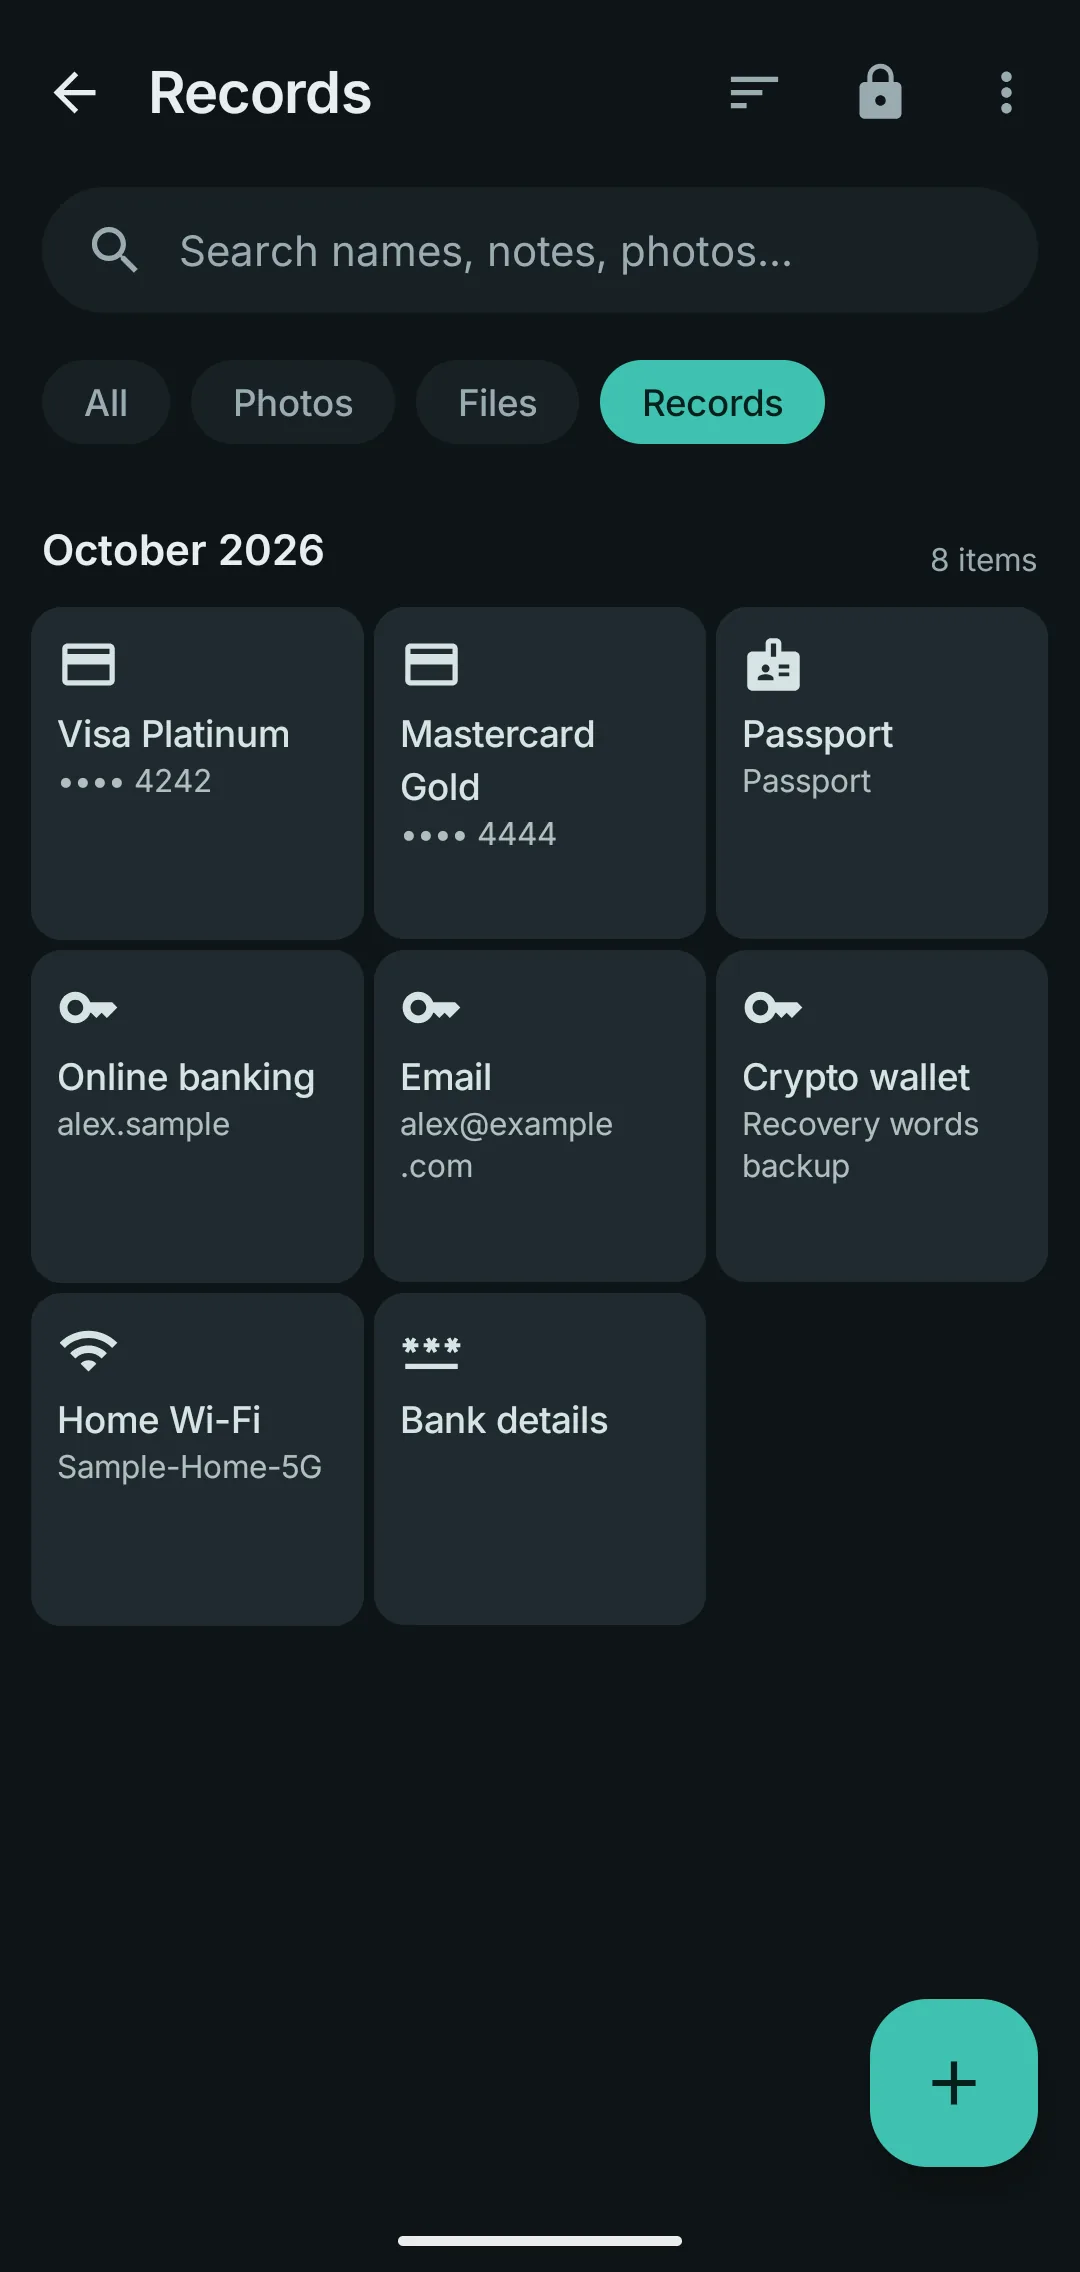Tap the lock vault icon
Image resolution: width=1080 pixels, height=2272 pixels.
coord(880,93)
